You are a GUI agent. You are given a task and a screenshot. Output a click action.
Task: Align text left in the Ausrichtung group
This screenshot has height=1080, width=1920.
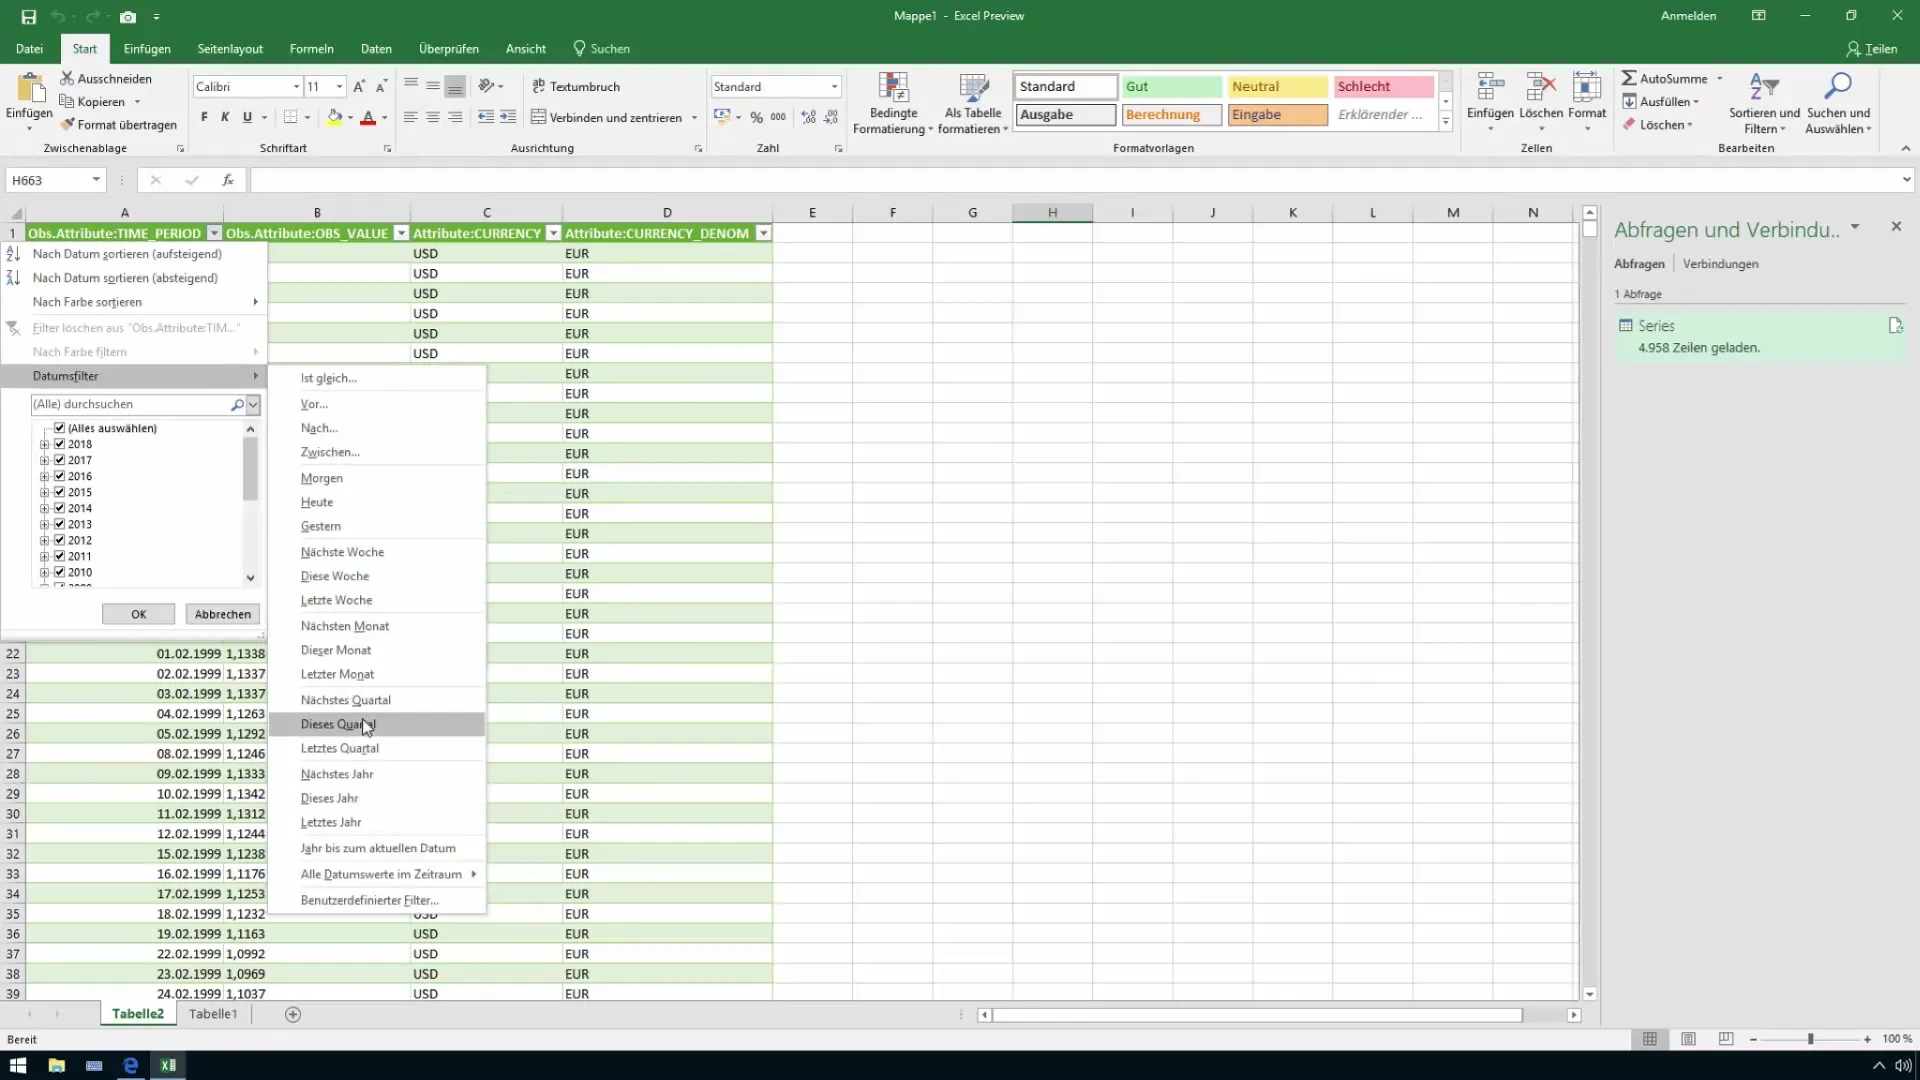(411, 117)
